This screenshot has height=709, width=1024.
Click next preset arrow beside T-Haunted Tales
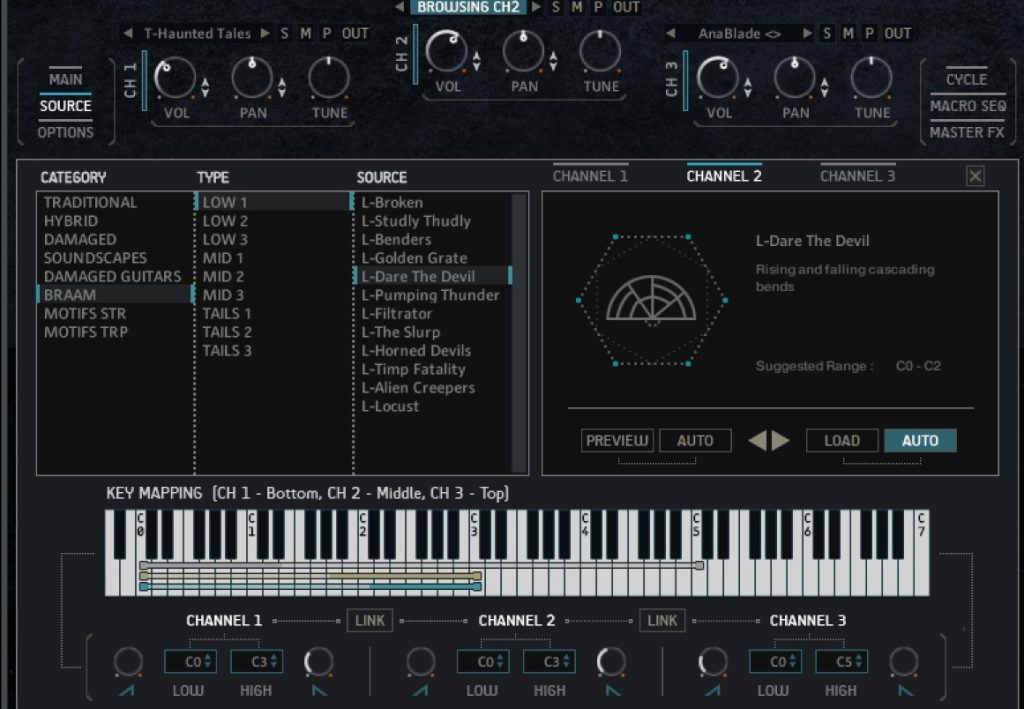(265, 33)
